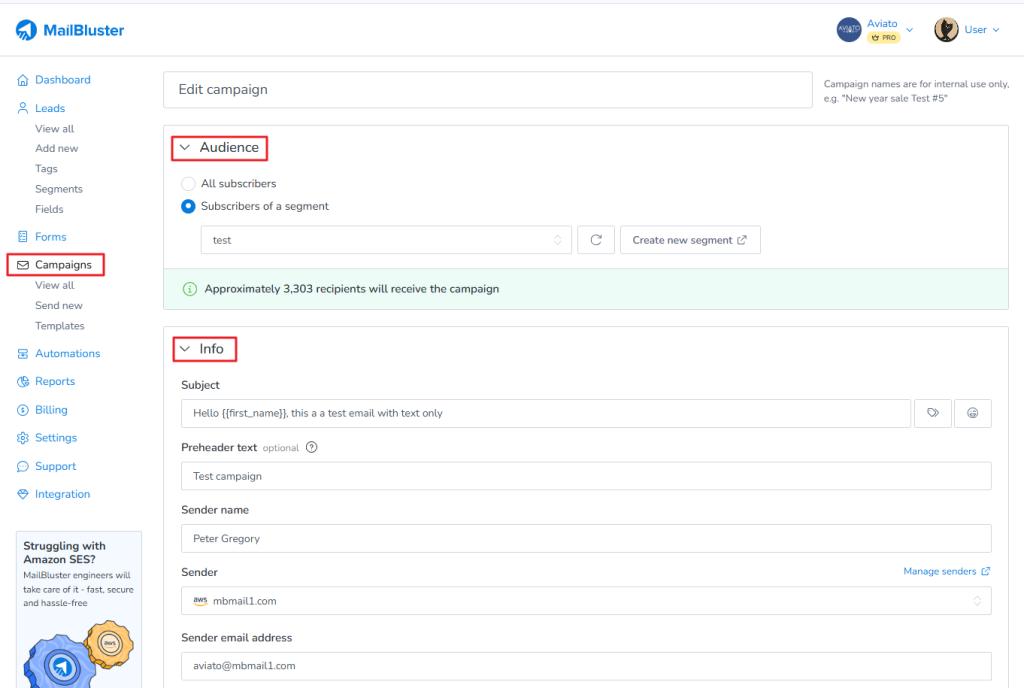Open Tags under Leads
This screenshot has height=688, width=1024.
[46, 168]
